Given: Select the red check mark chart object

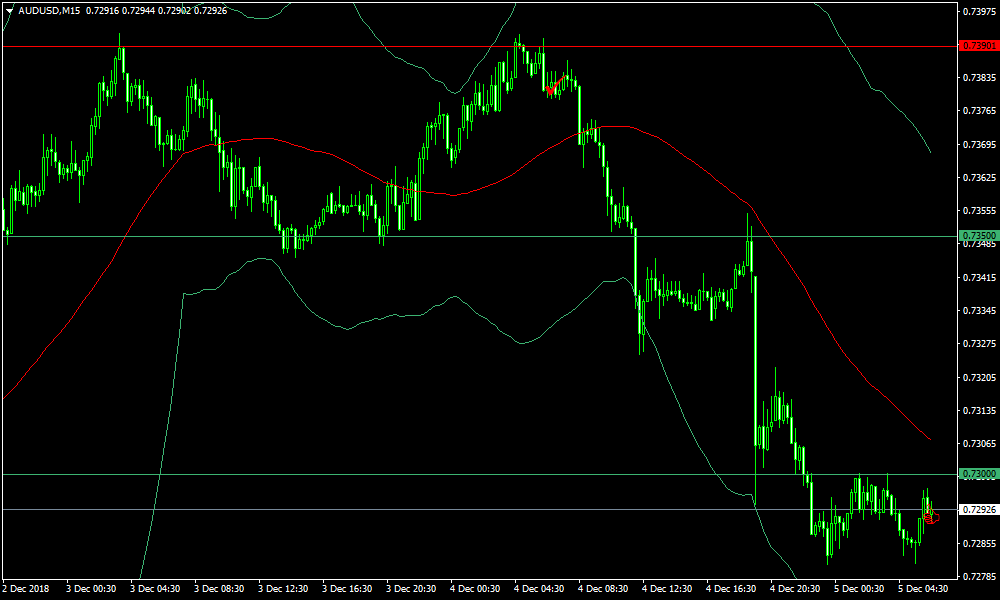Looking at the screenshot, I should [555, 85].
